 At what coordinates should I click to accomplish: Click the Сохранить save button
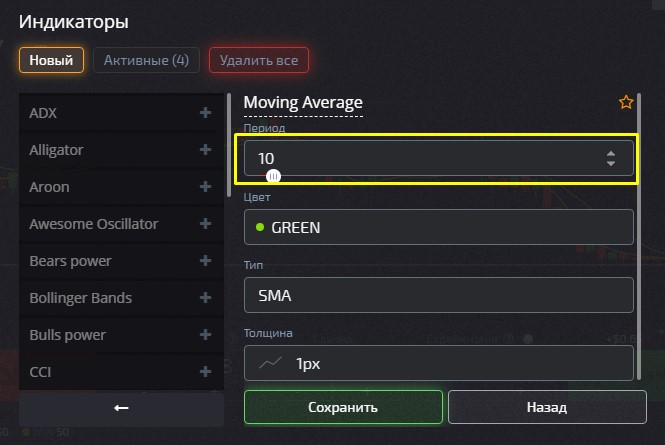click(x=343, y=407)
